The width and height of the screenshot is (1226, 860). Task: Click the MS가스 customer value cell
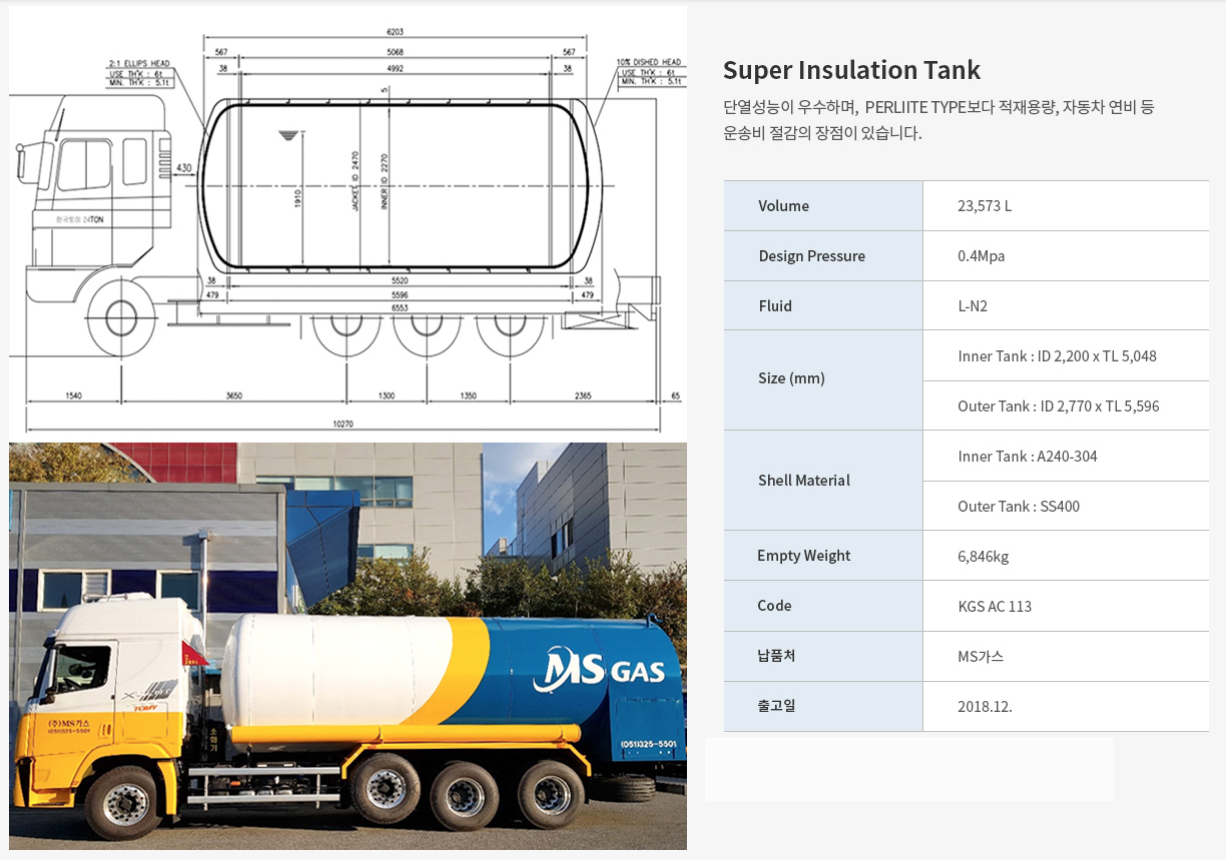tap(980, 656)
